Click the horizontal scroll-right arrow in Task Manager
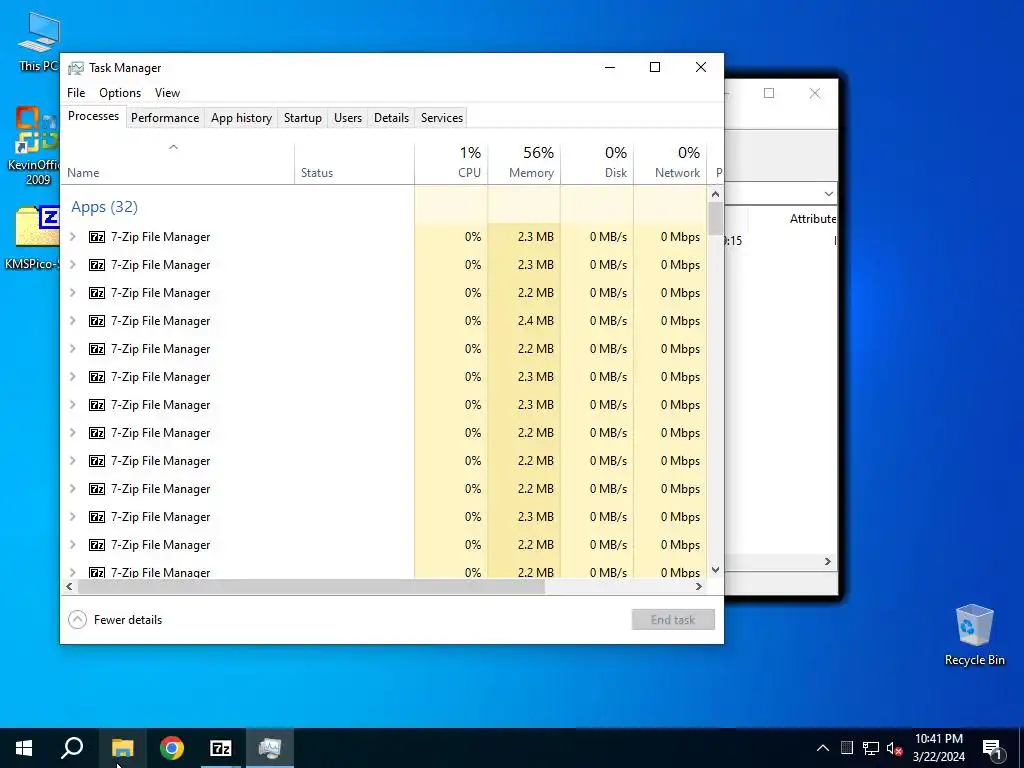Screen dimensions: 1024x768 tap(699, 586)
